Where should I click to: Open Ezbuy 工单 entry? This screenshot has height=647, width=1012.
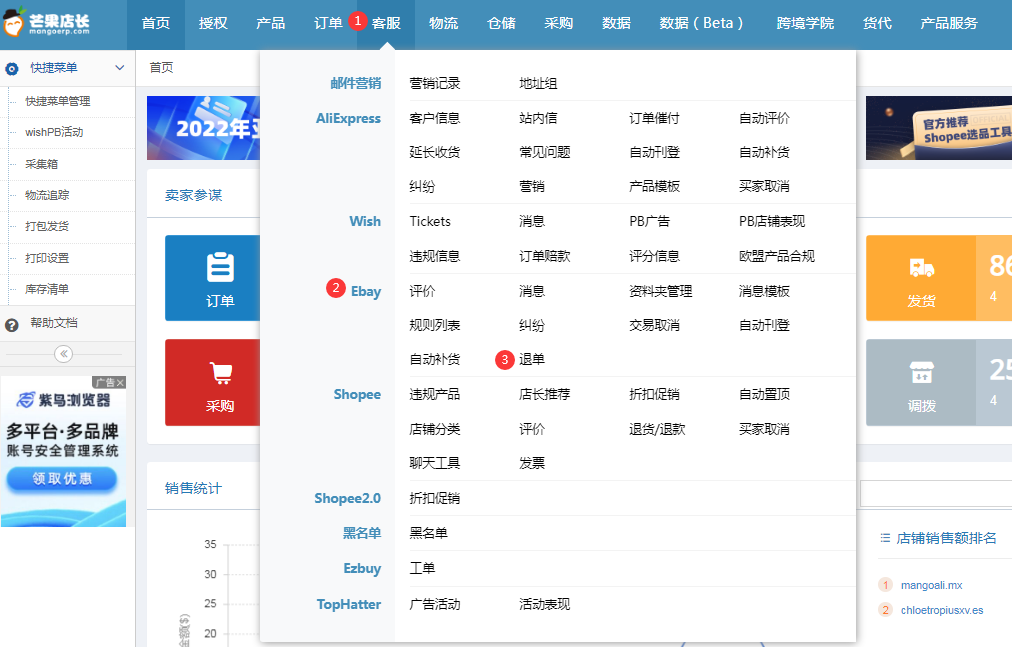(422, 568)
